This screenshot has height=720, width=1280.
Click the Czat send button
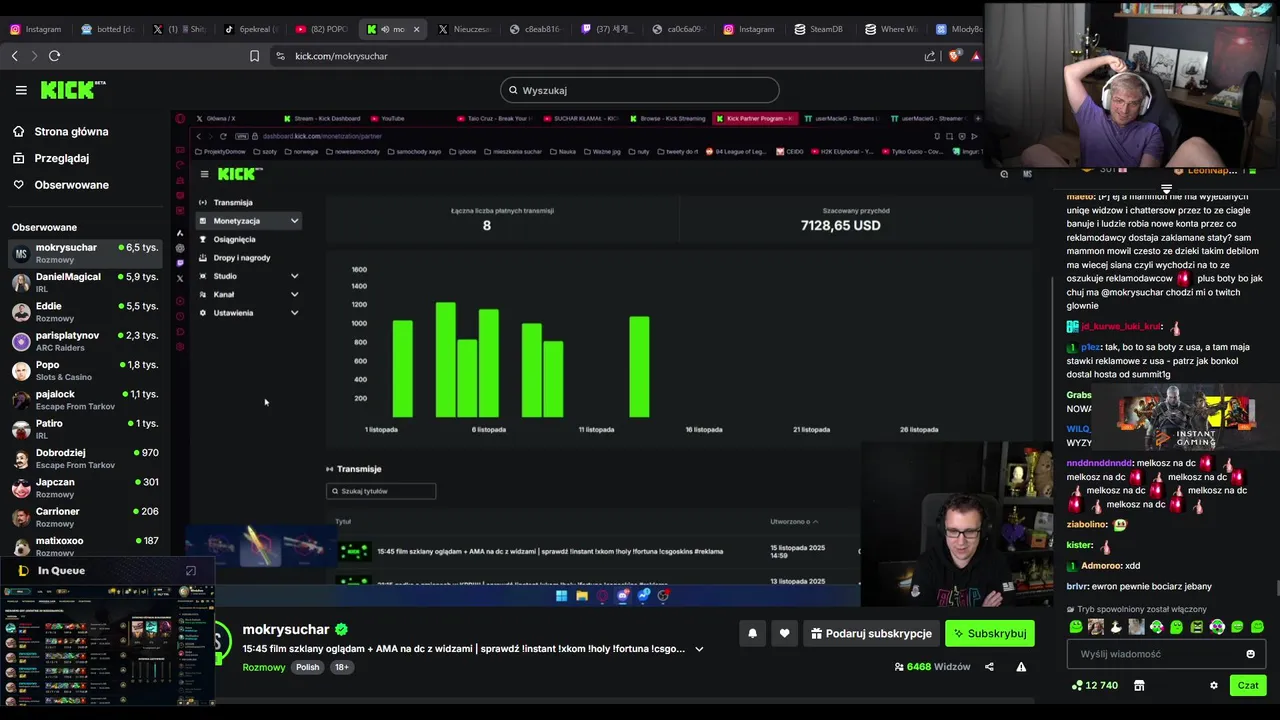[1248, 686]
